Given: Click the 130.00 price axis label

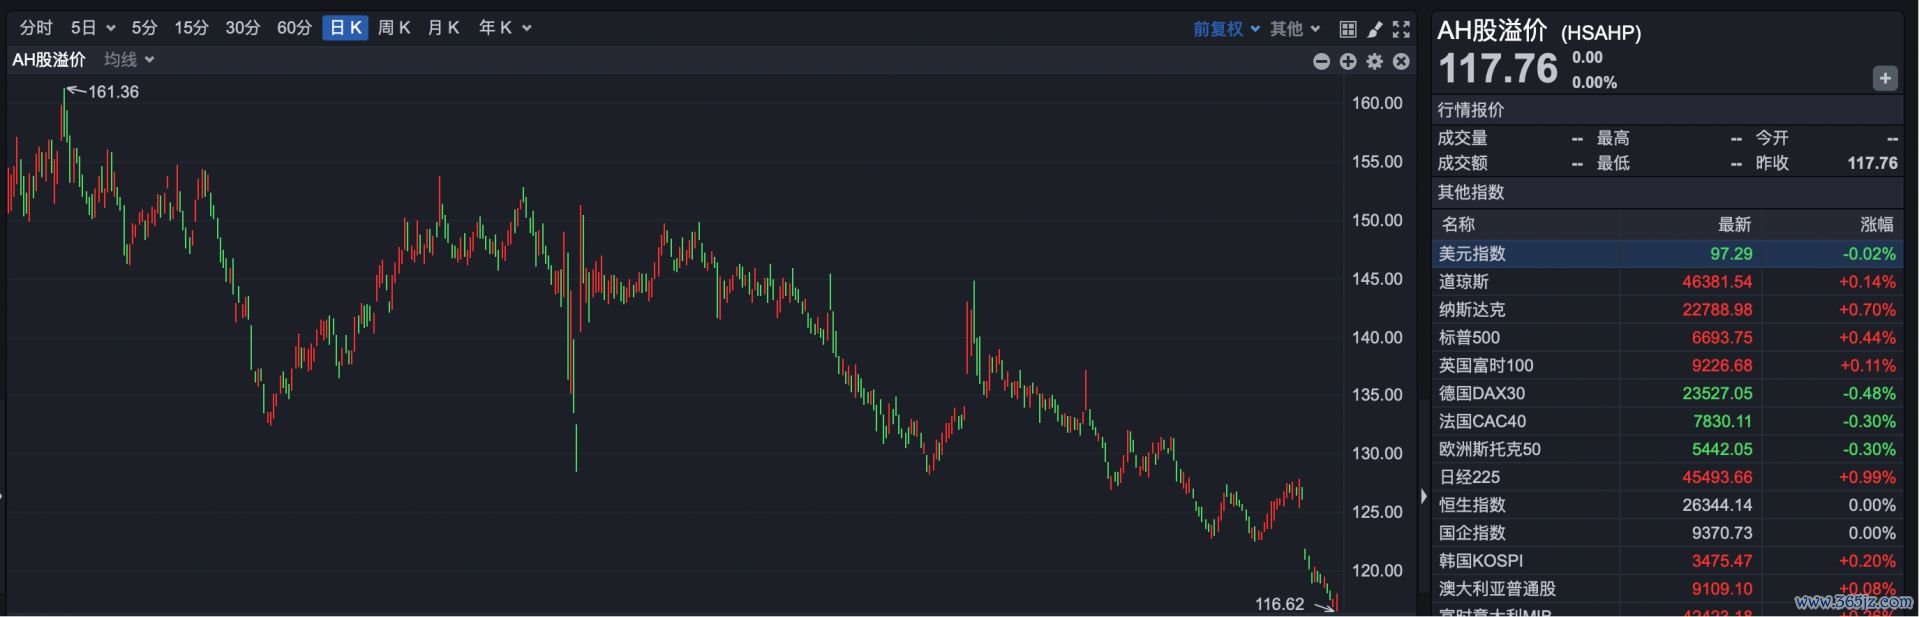Looking at the screenshot, I should (x=1377, y=453).
